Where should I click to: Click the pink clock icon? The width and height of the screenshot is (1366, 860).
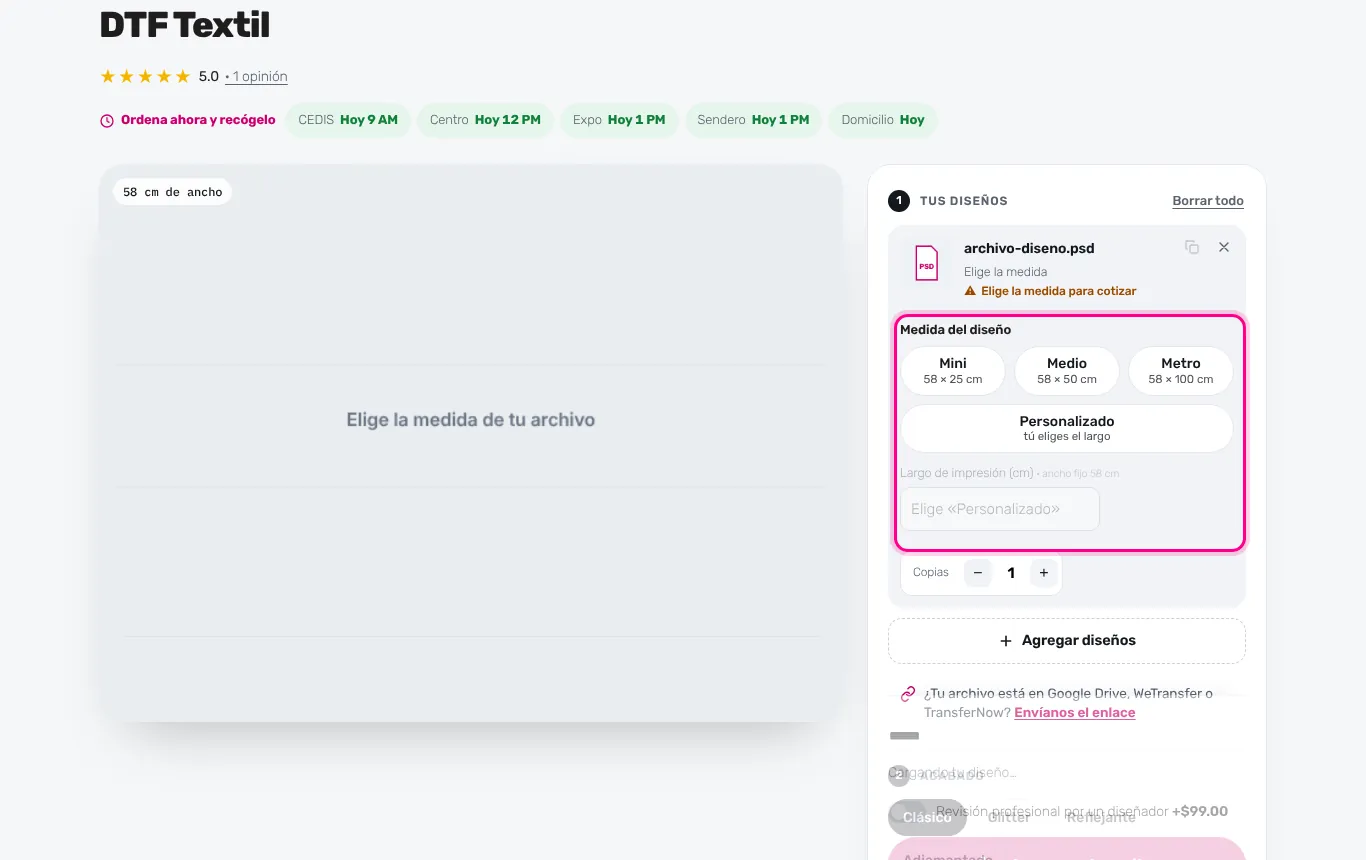point(107,121)
